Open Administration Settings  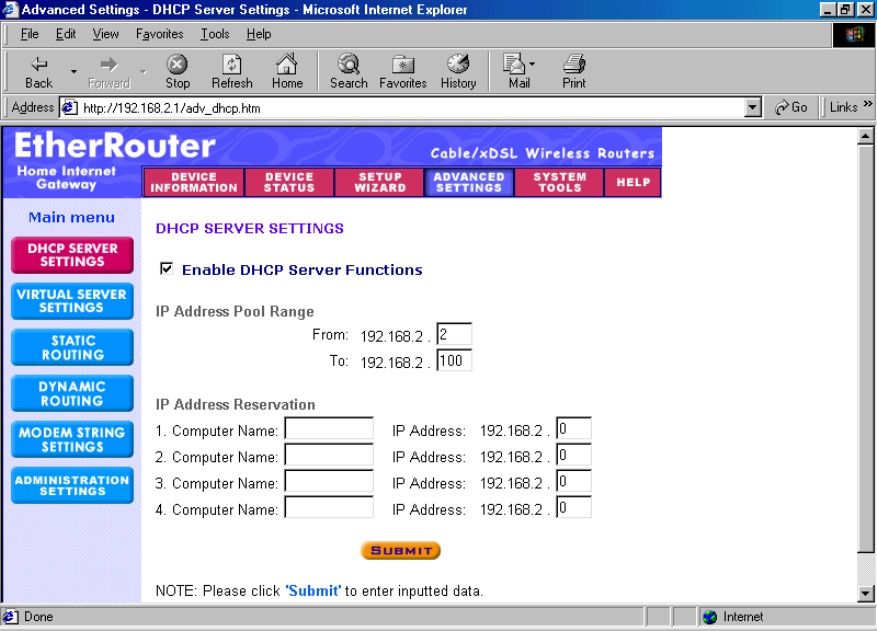(x=72, y=485)
